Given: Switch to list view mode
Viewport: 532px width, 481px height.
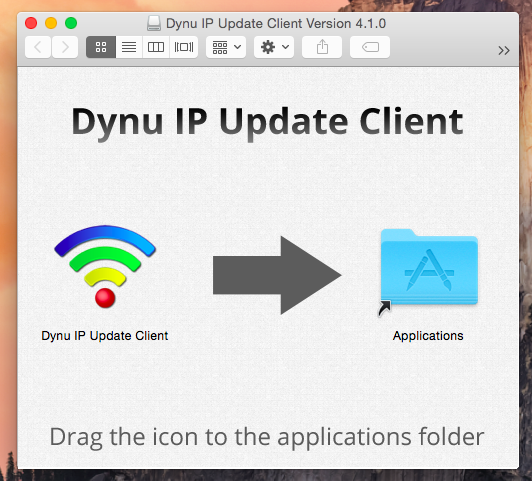Looking at the screenshot, I should (129, 47).
